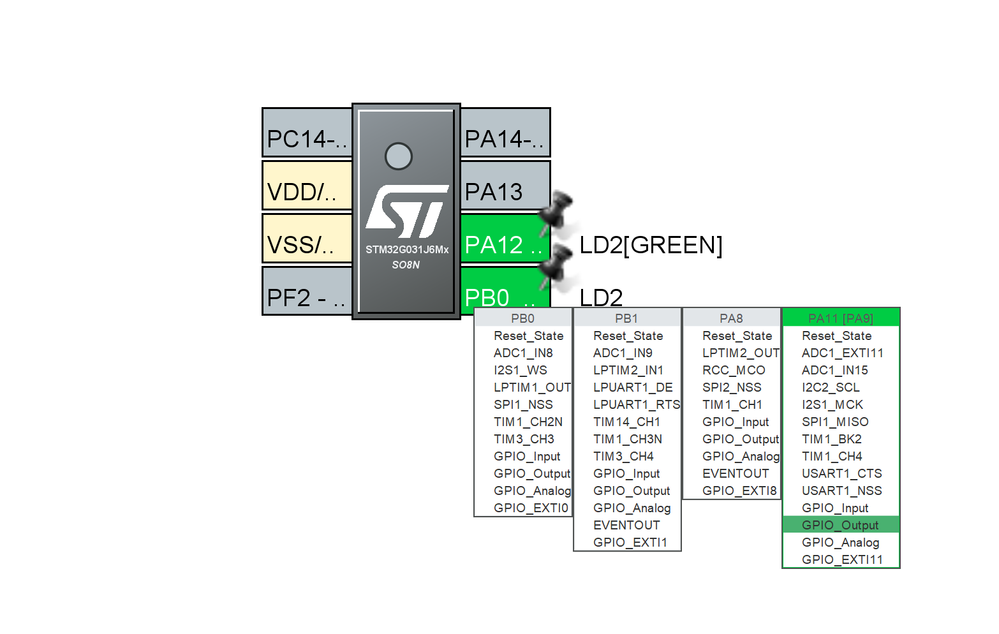This screenshot has width=999, height=634.
Task: Choose SPI1_NSS in the PB0 menu
Action: [523, 405]
